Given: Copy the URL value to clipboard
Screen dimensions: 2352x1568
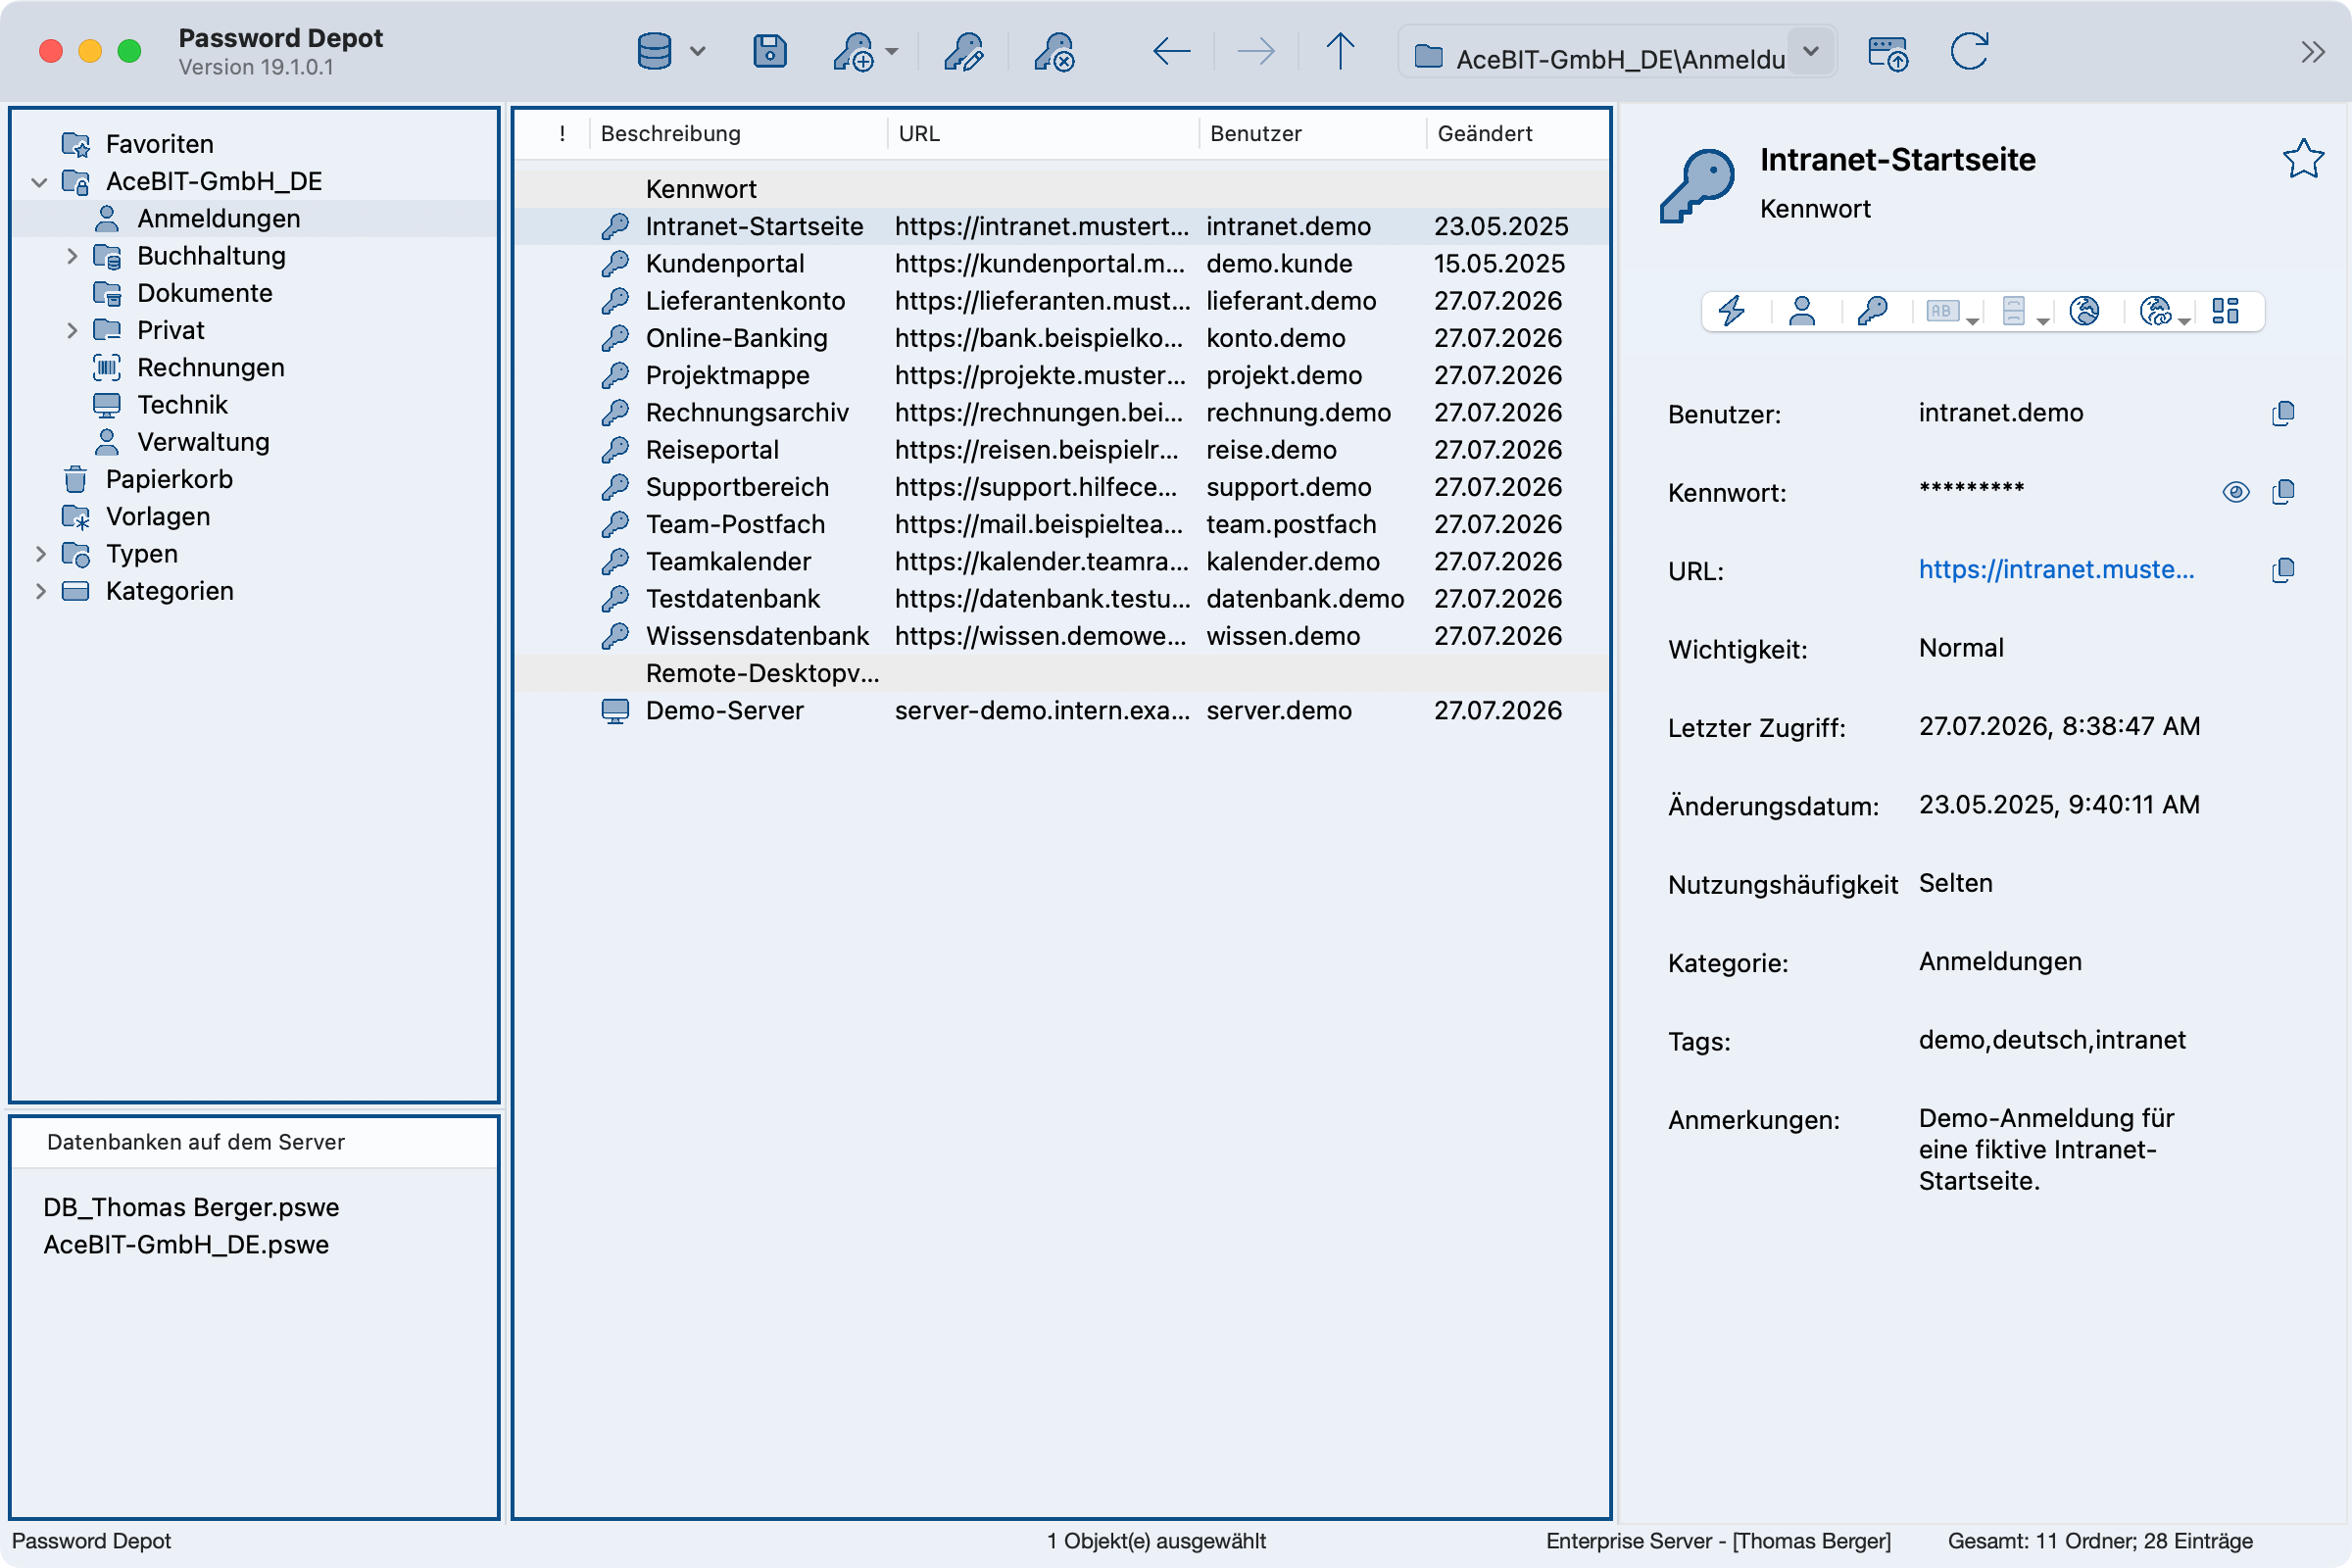Looking at the screenshot, I should [2283, 570].
